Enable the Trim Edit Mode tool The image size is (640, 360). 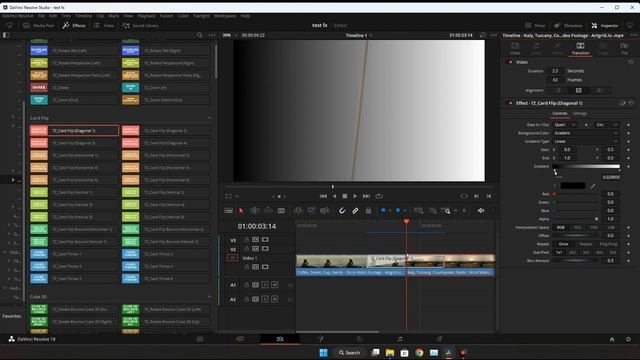point(254,211)
